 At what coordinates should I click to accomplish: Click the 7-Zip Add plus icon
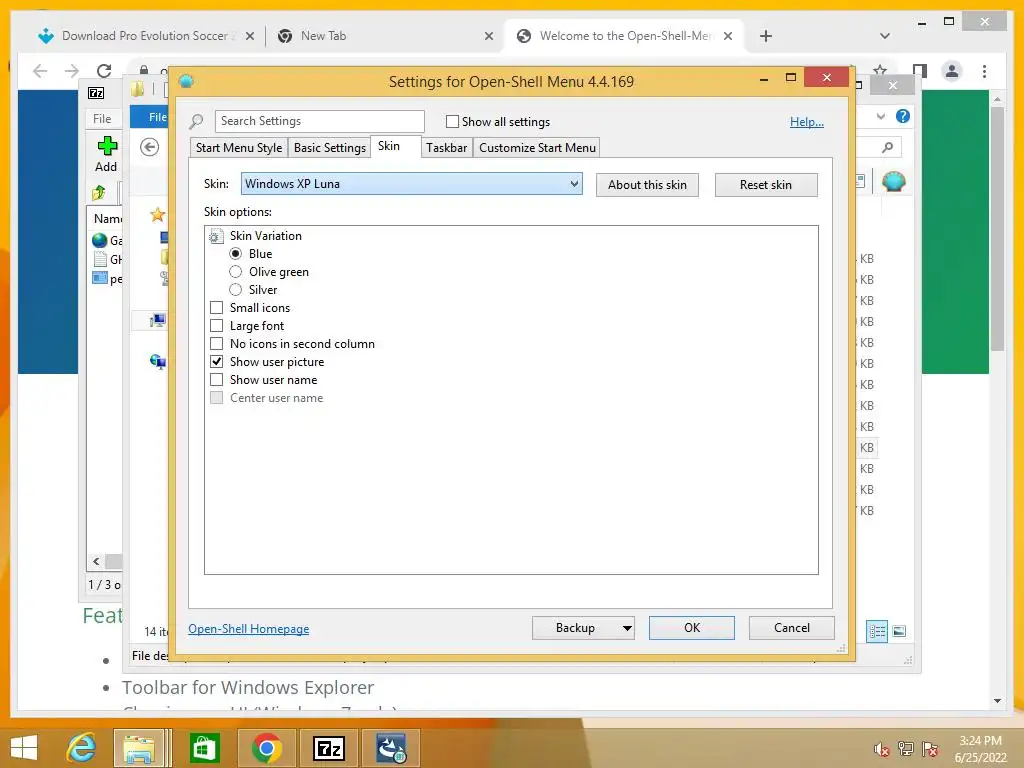click(x=107, y=146)
